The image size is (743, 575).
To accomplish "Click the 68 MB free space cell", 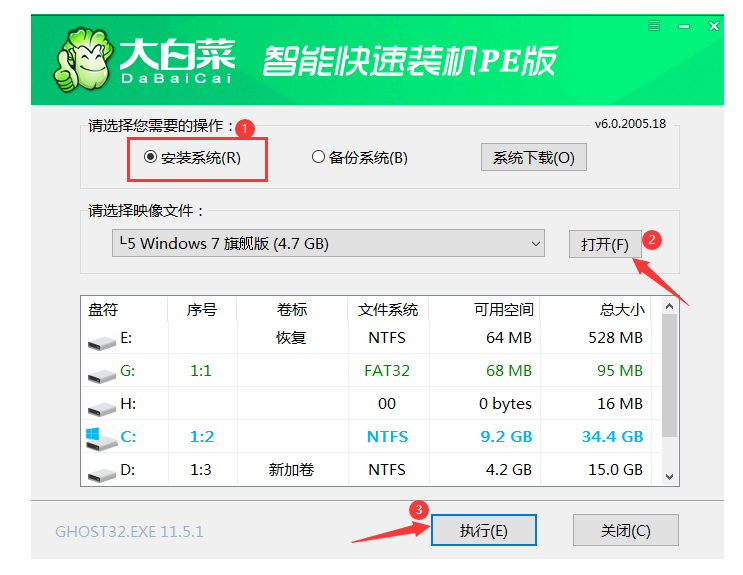I will [509, 371].
